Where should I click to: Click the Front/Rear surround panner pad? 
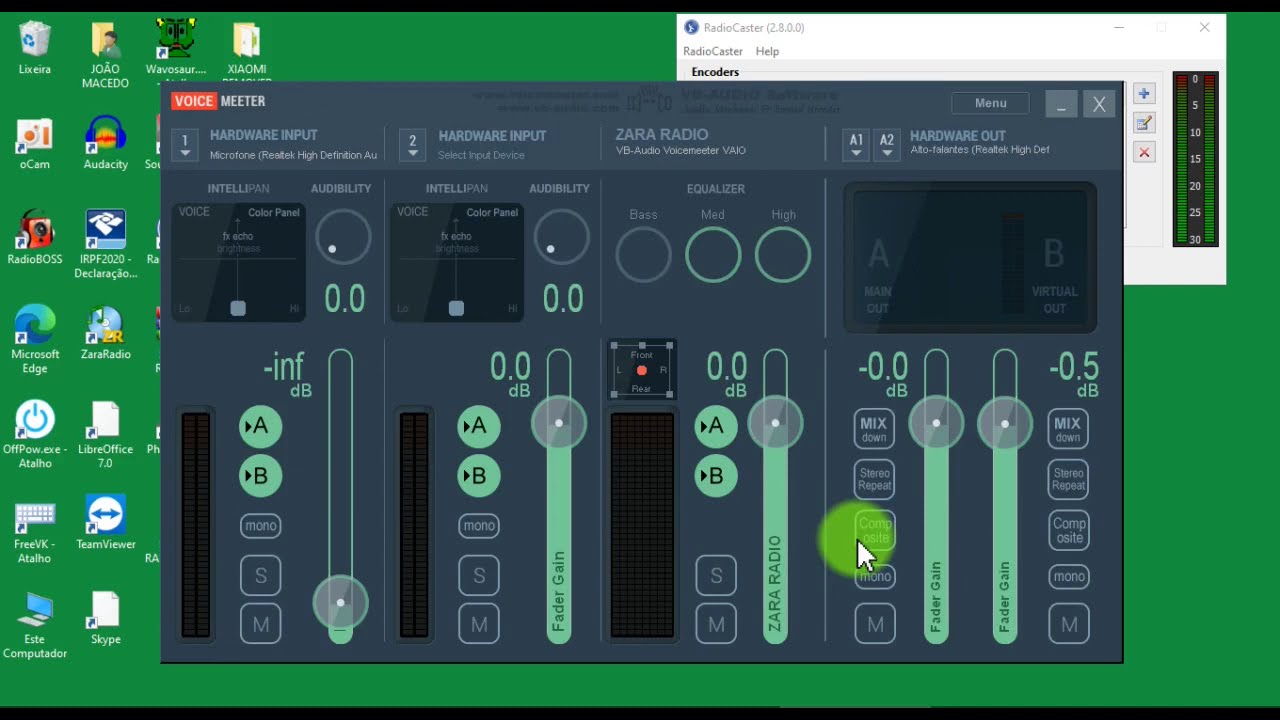(642, 370)
